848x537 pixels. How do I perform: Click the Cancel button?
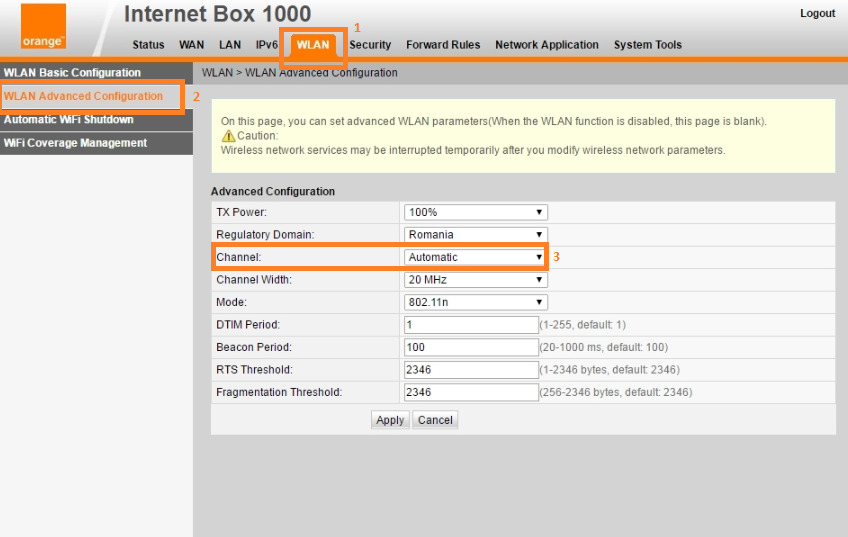tap(435, 420)
